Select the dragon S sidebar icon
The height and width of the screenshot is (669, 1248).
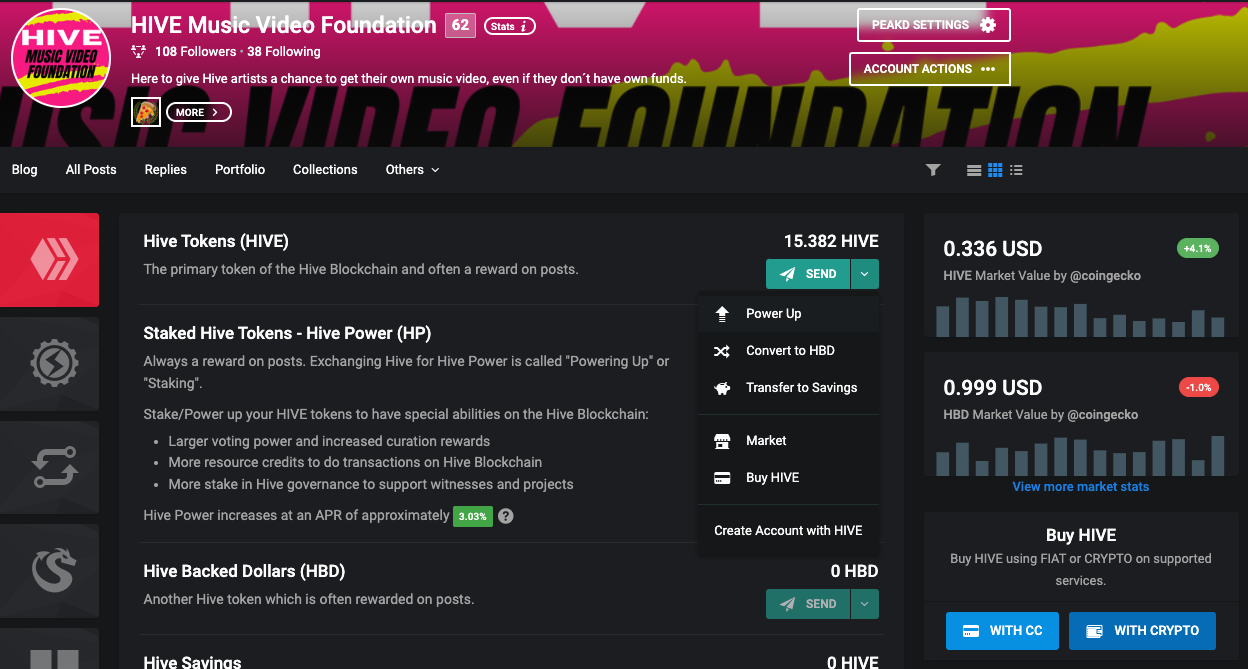[49, 571]
